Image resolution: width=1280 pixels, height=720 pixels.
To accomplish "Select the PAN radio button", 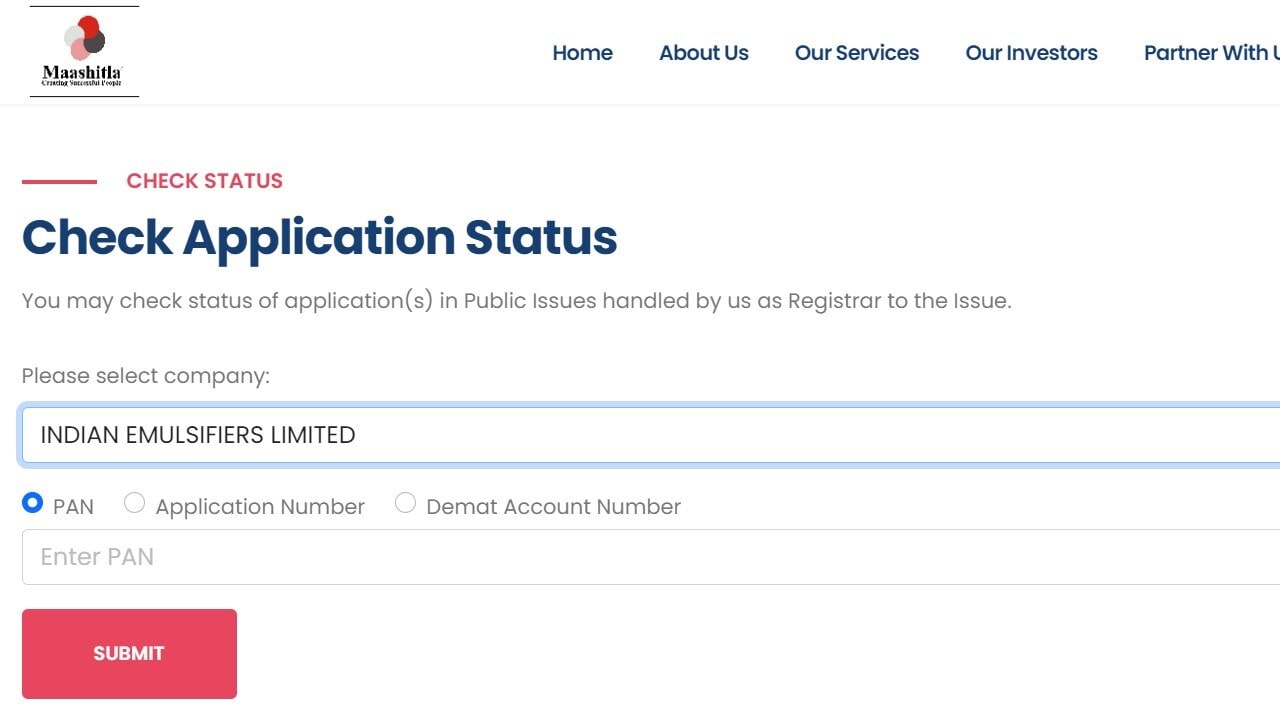I will coord(33,503).
